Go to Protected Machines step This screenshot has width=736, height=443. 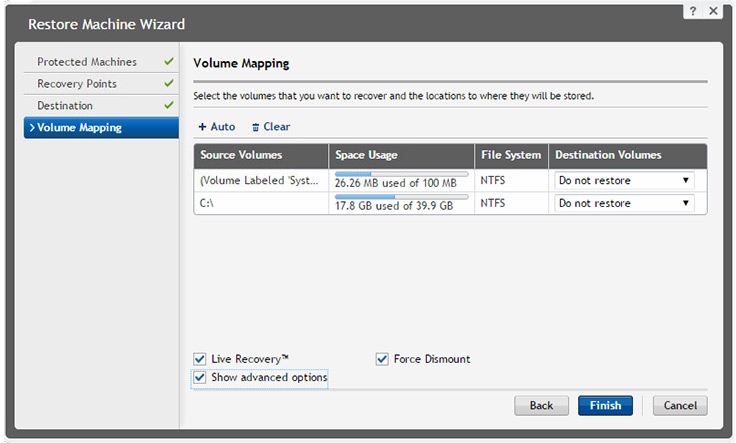(x=87, y=62)
